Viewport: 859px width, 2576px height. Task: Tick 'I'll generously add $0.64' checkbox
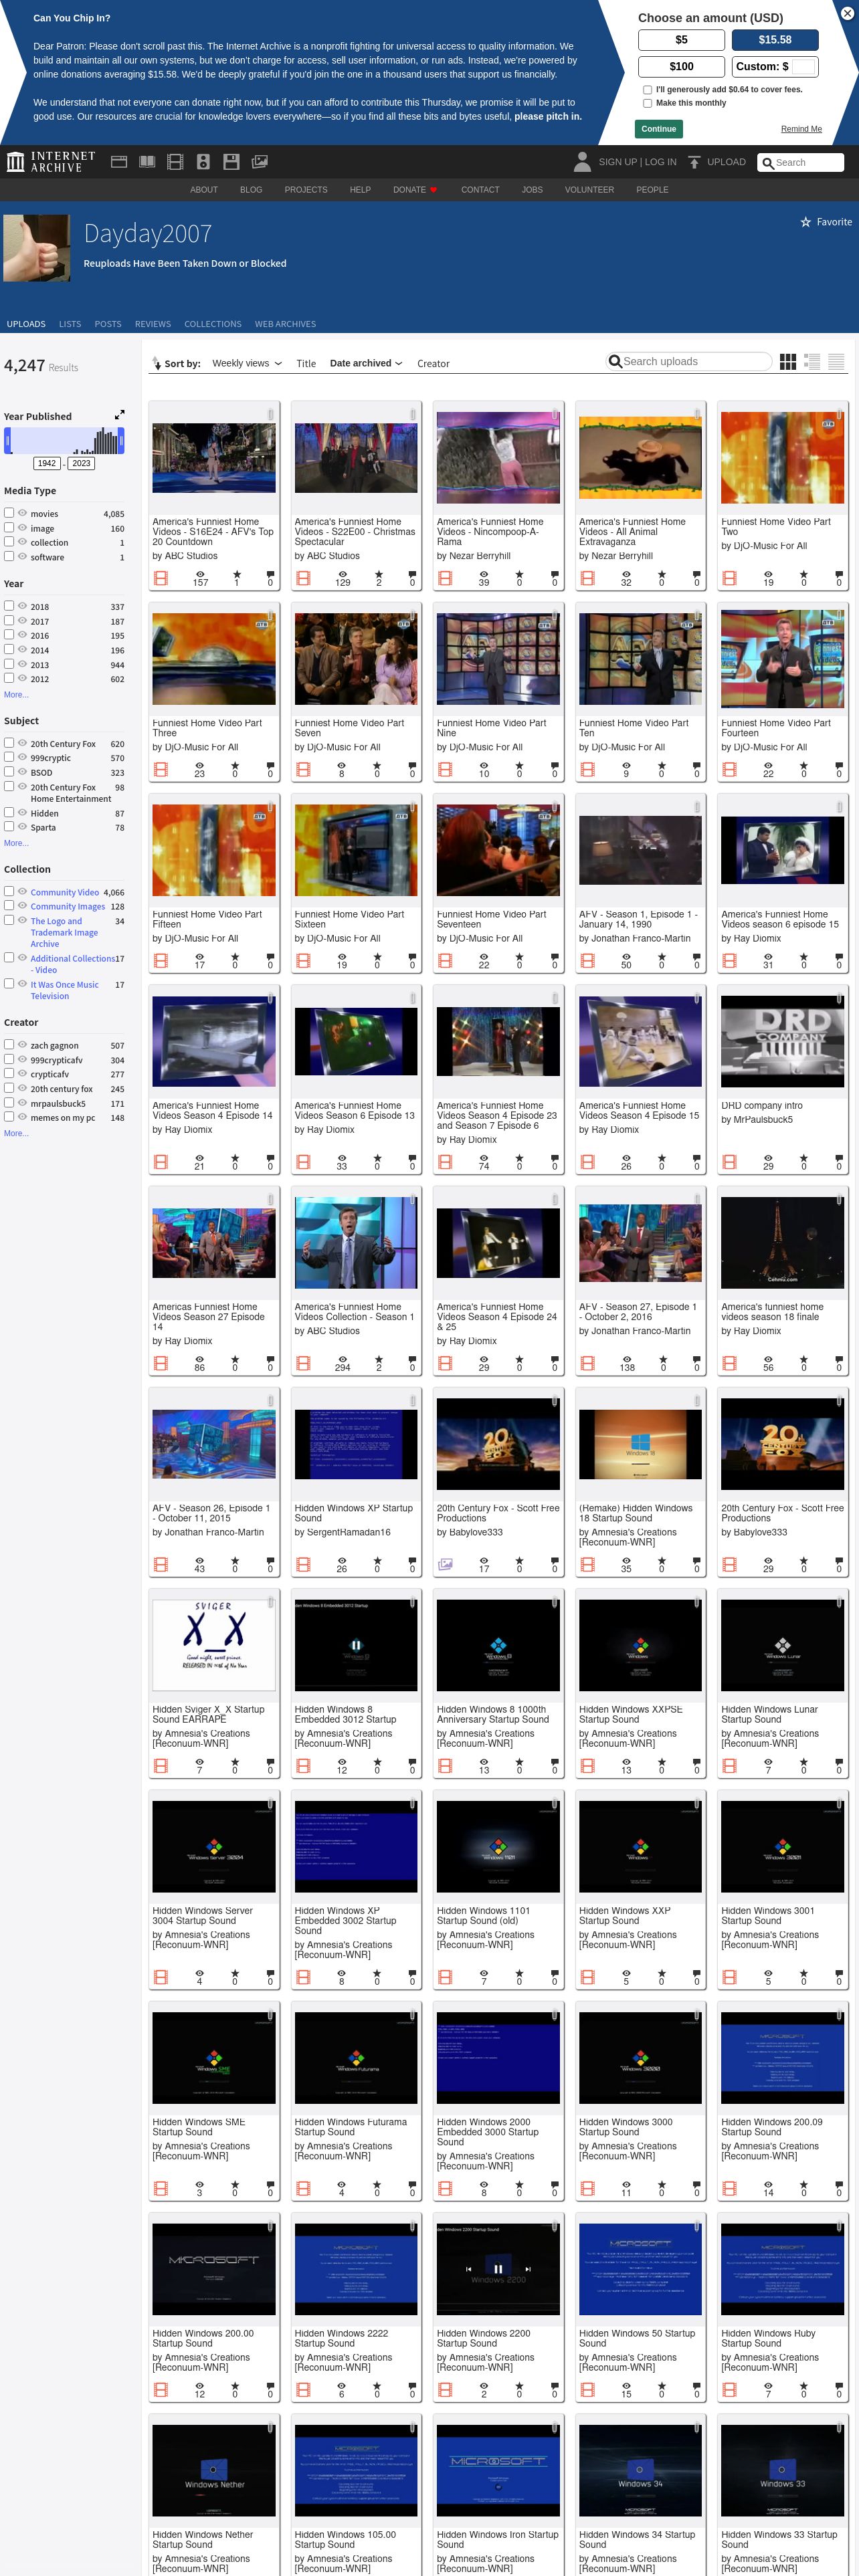(x=647, y=89)
